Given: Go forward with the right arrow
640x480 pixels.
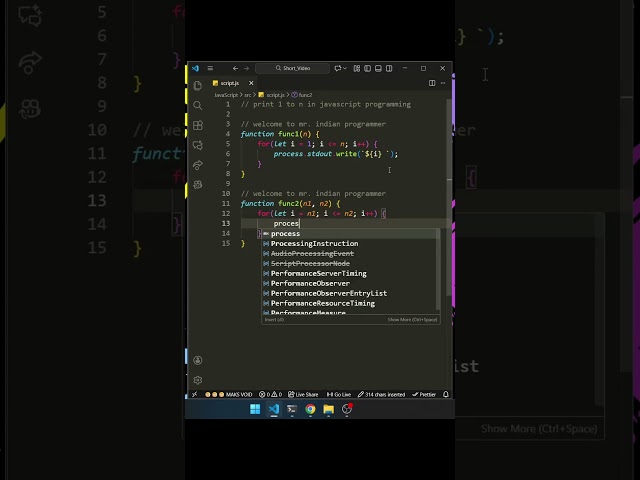Looking at the screenshot, I should [246, 68].
